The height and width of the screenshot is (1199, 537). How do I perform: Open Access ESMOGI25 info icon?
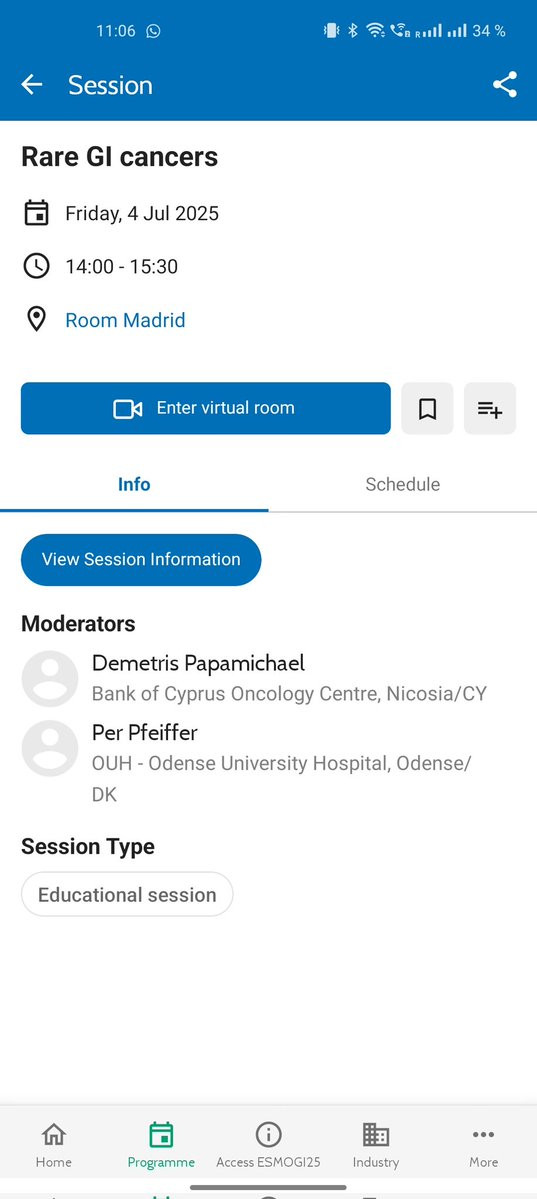point(268,1135)
